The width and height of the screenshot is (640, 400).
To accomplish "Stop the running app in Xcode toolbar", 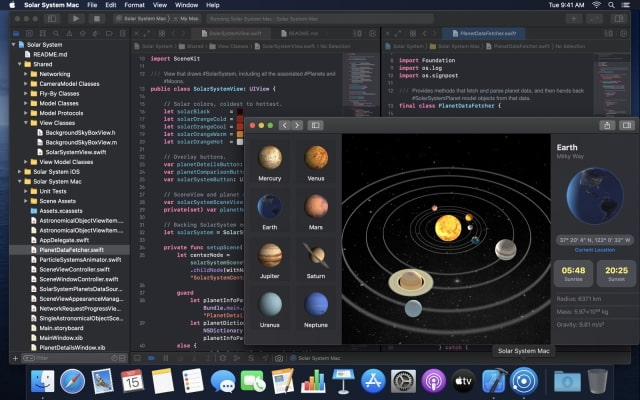I will pos(97,18).
